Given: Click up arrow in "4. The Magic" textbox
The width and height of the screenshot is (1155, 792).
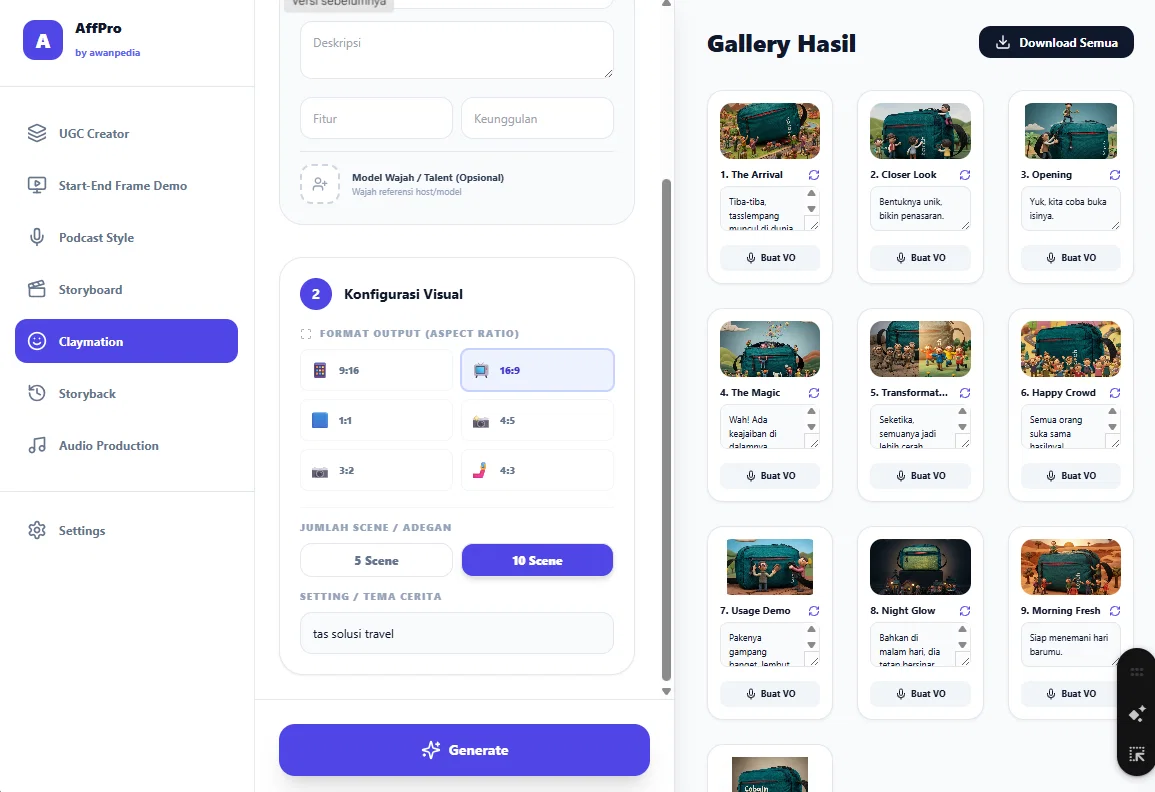Looking at the screenshot, I should pyautogui.click(x=811, y=411).
